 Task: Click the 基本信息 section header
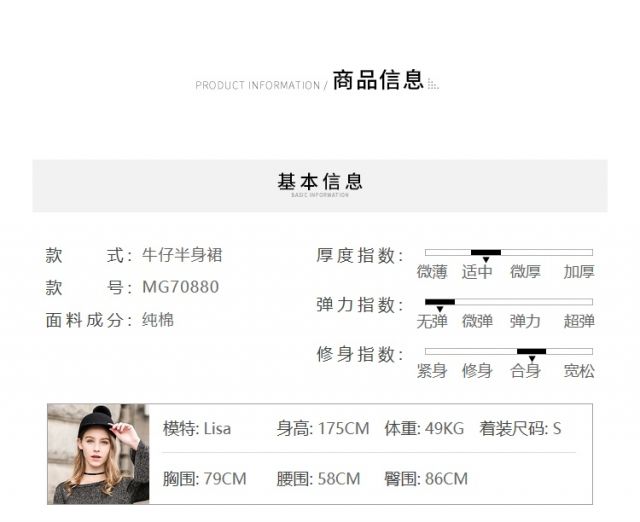pyautogui.click(x=320, y=182)
